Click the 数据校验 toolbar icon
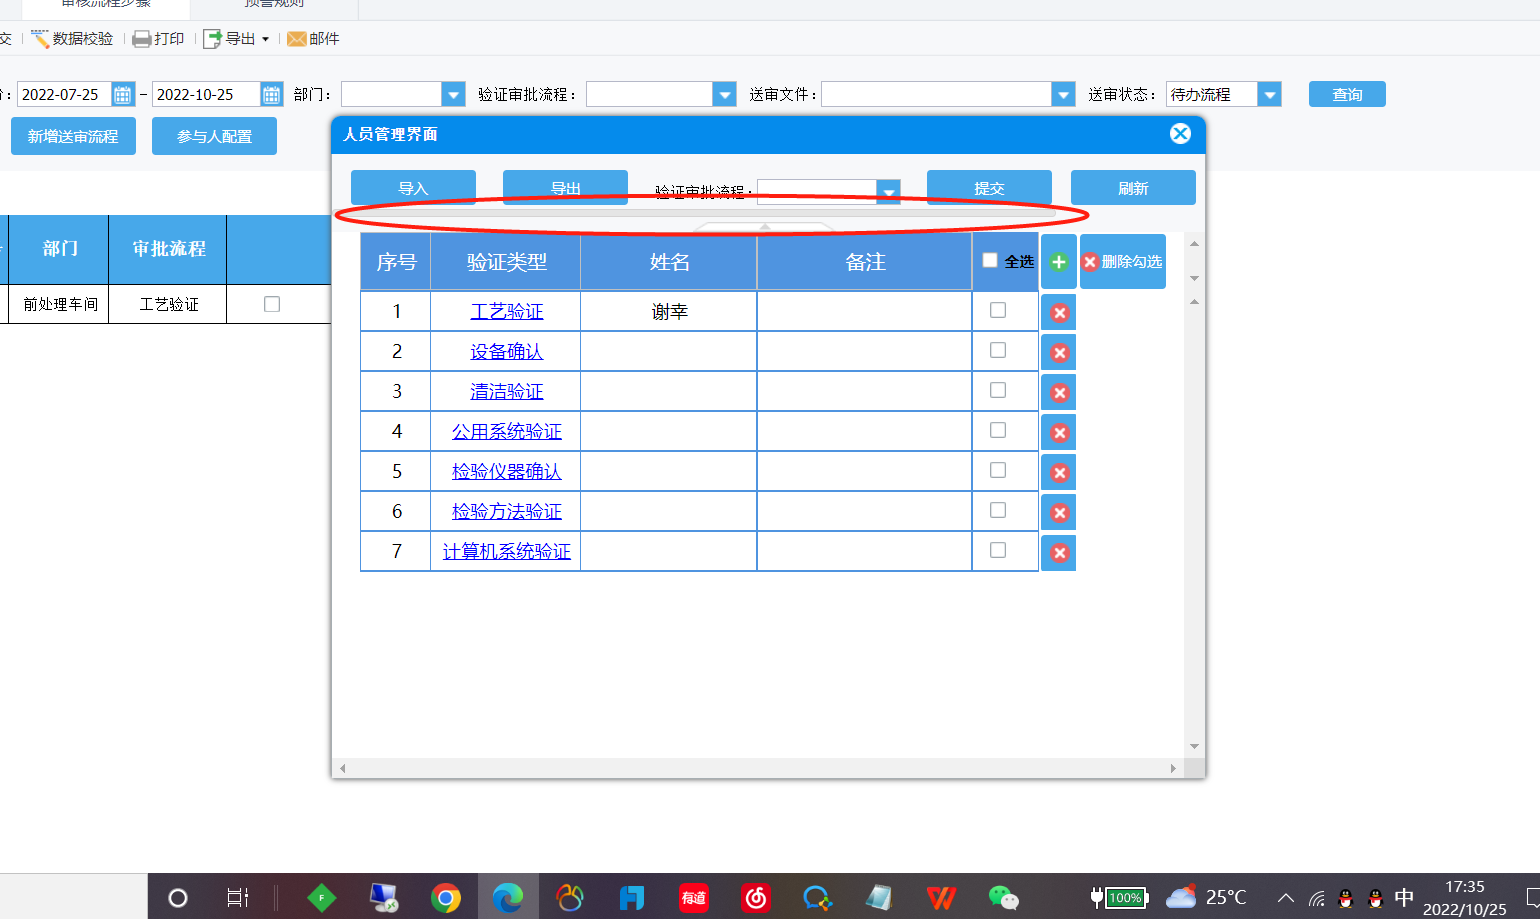This screenshot has height=919, width=1540. pos(40,39)
